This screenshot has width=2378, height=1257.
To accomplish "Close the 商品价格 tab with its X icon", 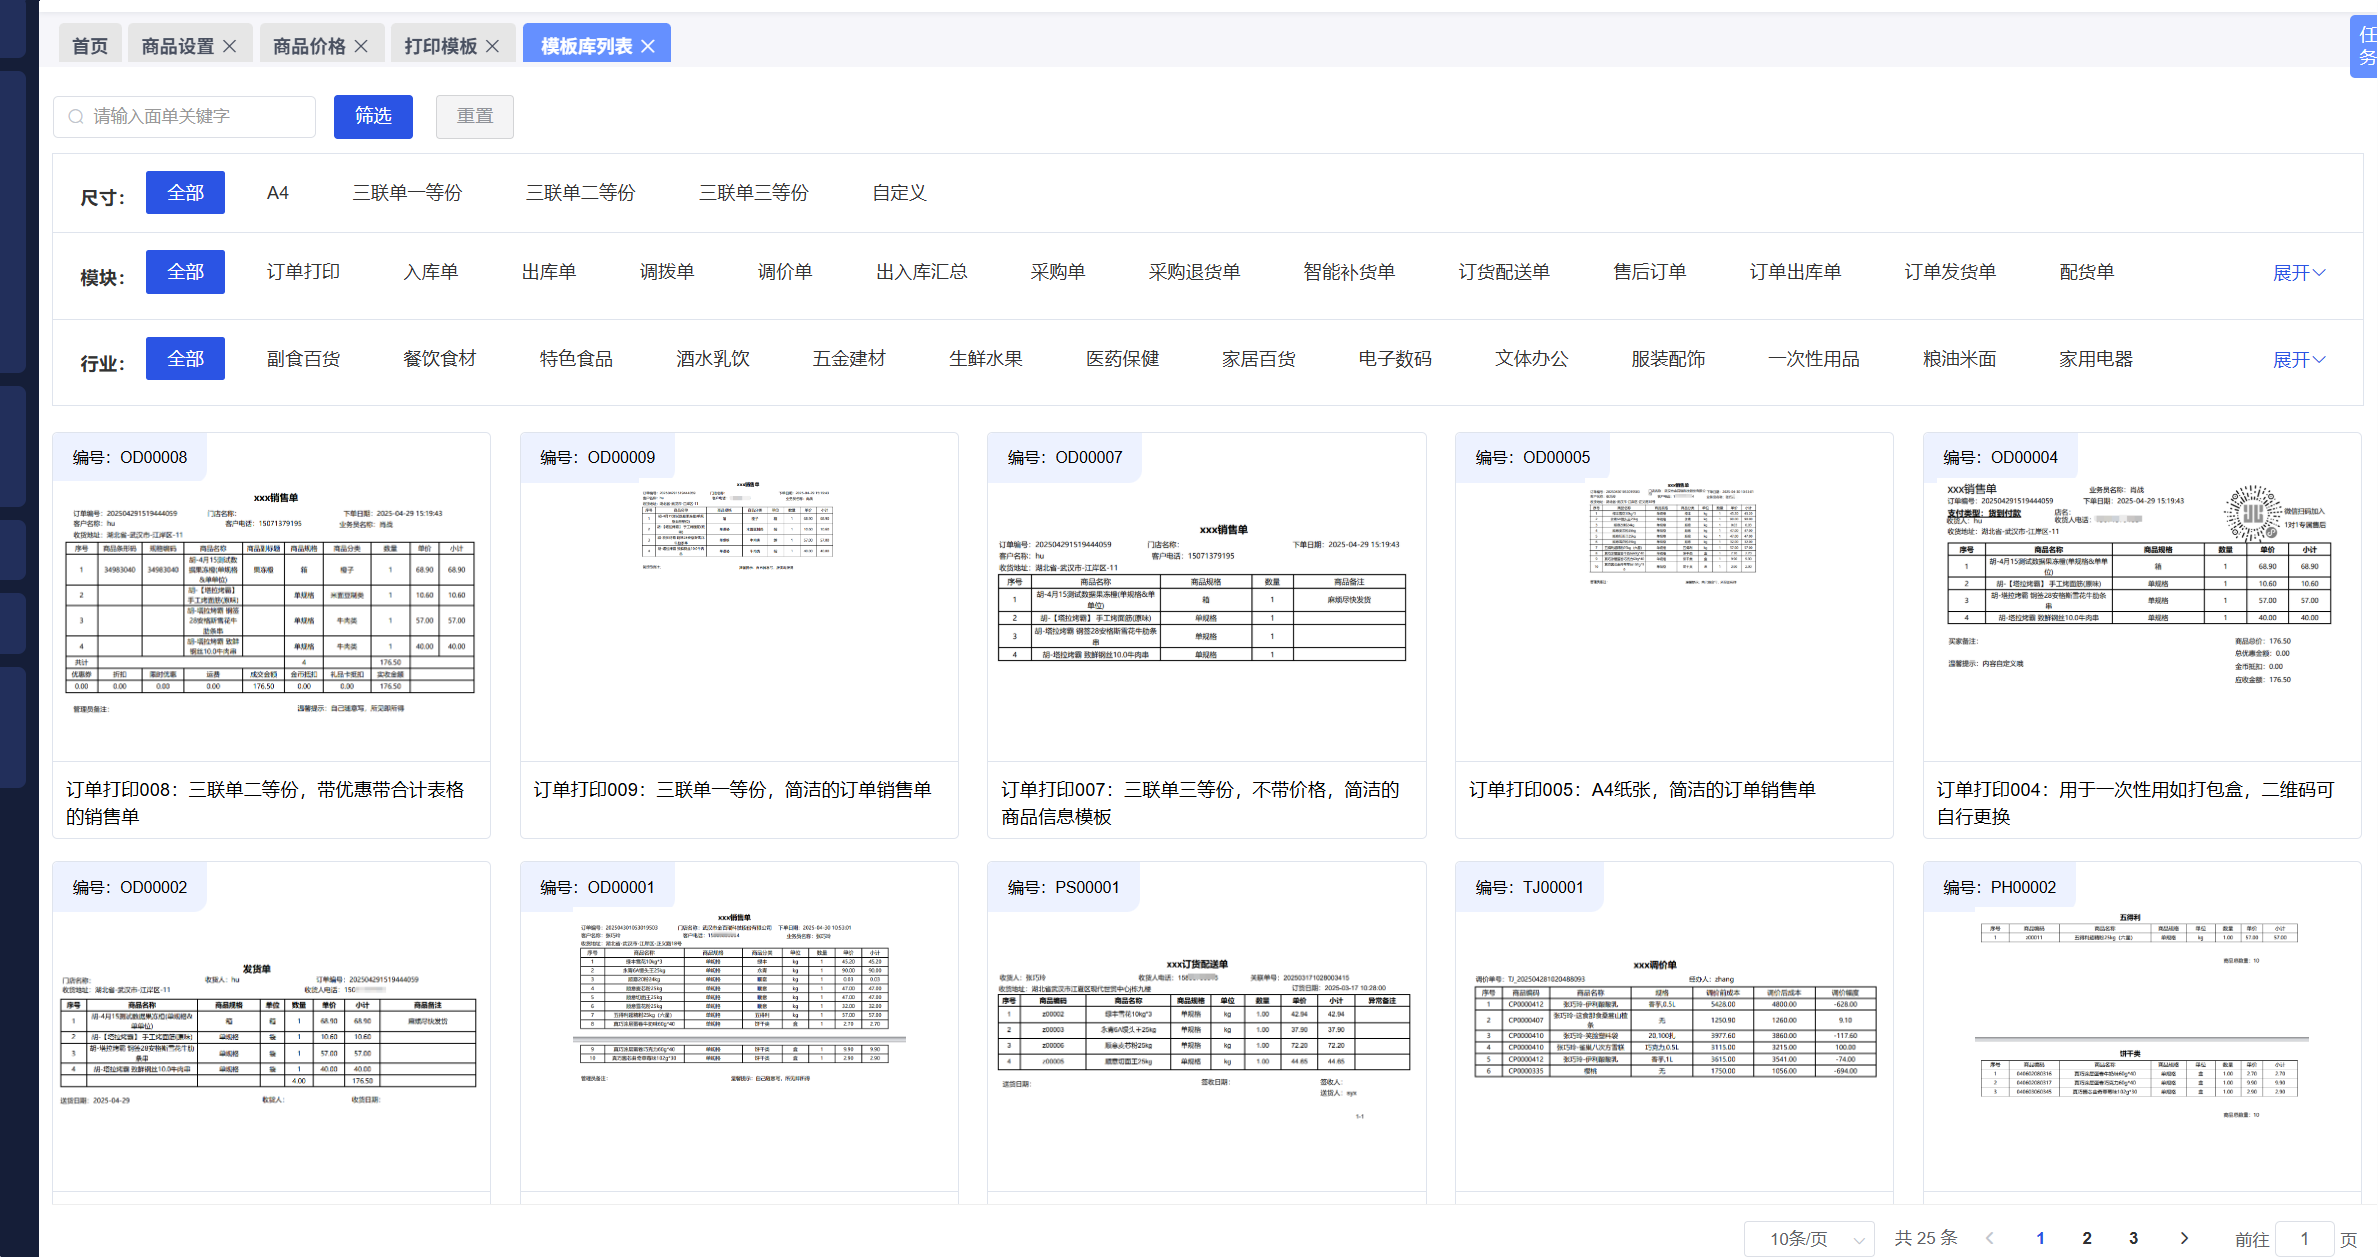I will [x=361, y=46].
